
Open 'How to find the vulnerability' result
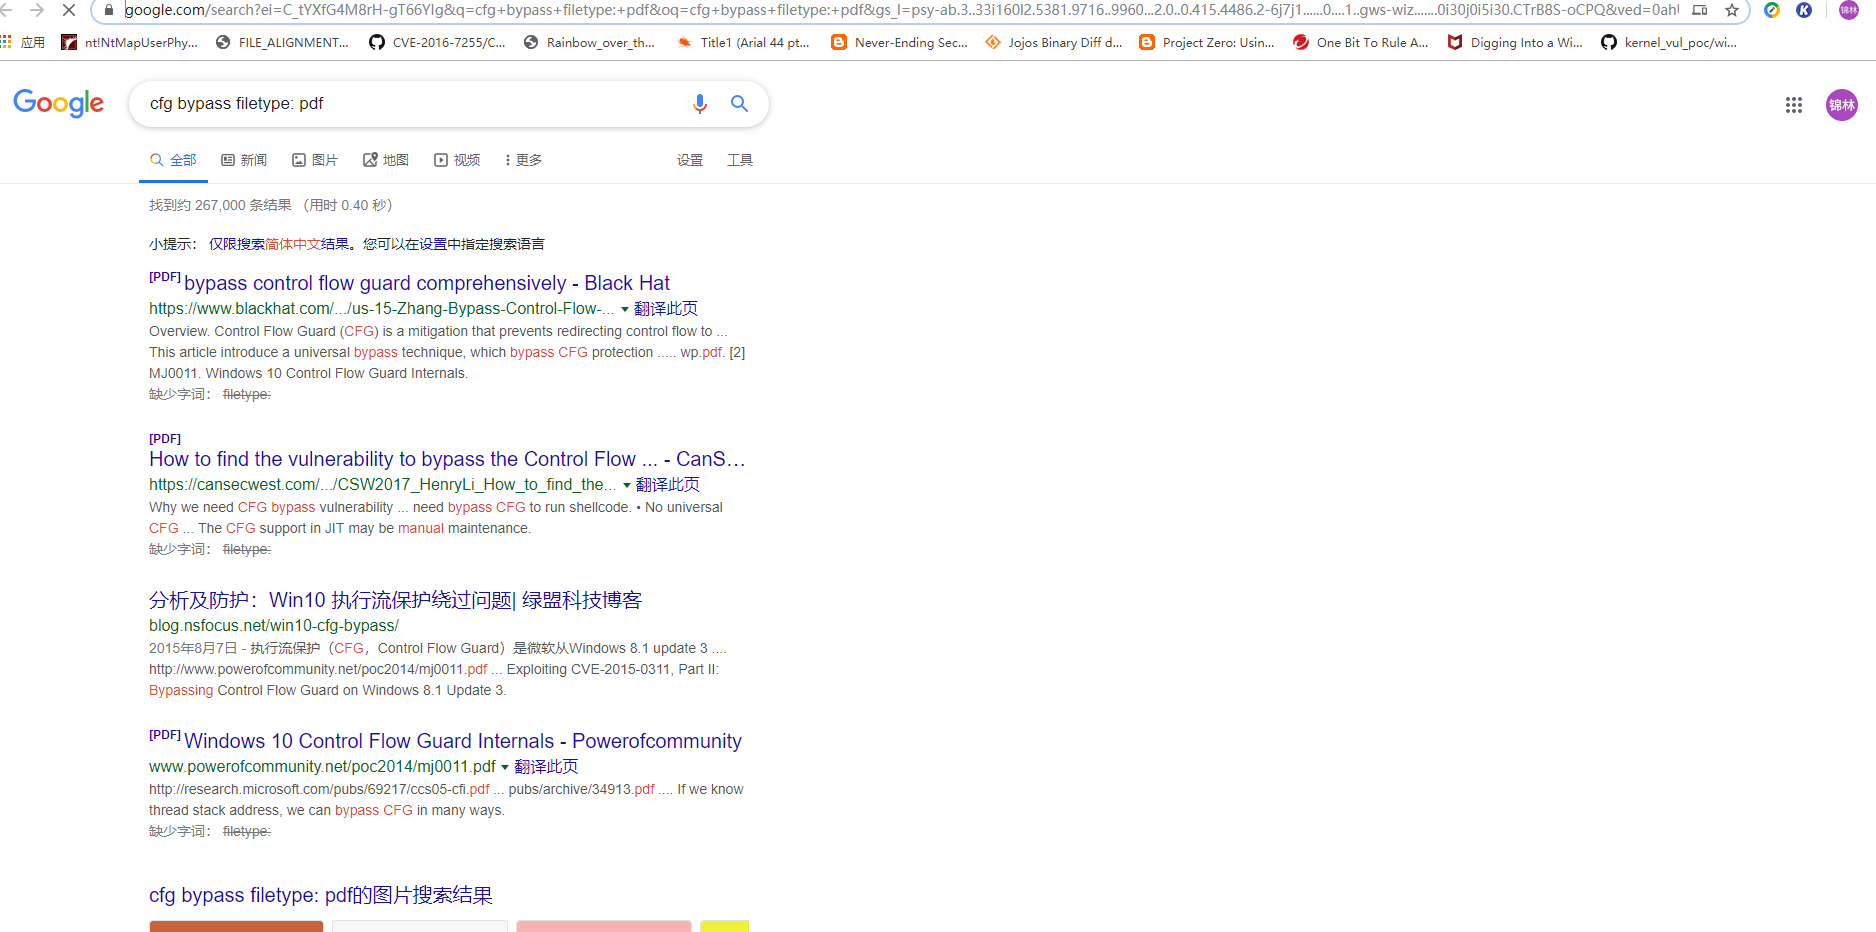[447, 459]
